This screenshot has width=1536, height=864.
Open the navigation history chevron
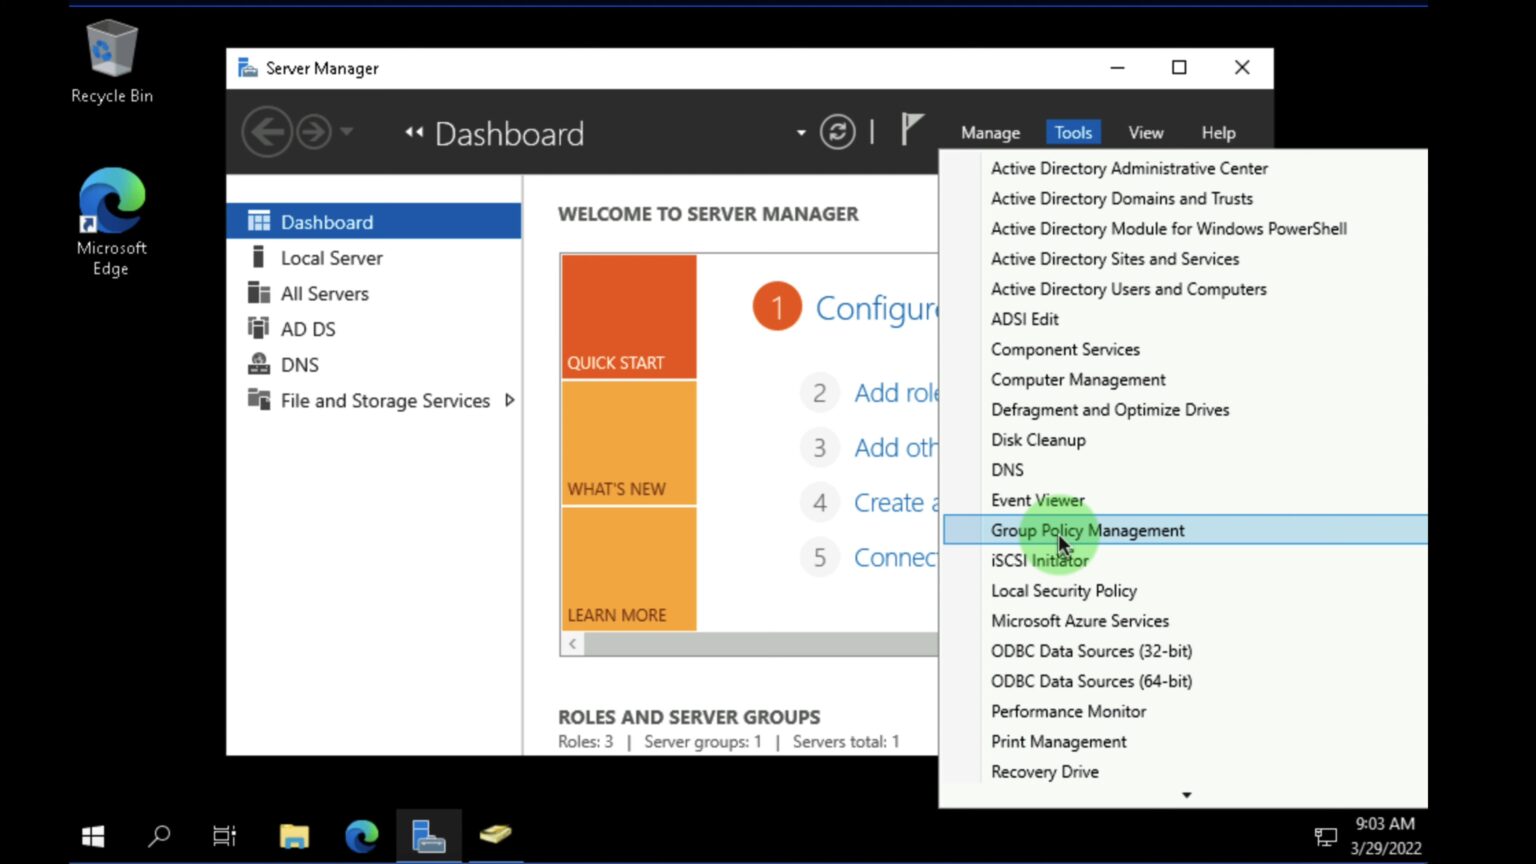347,131
